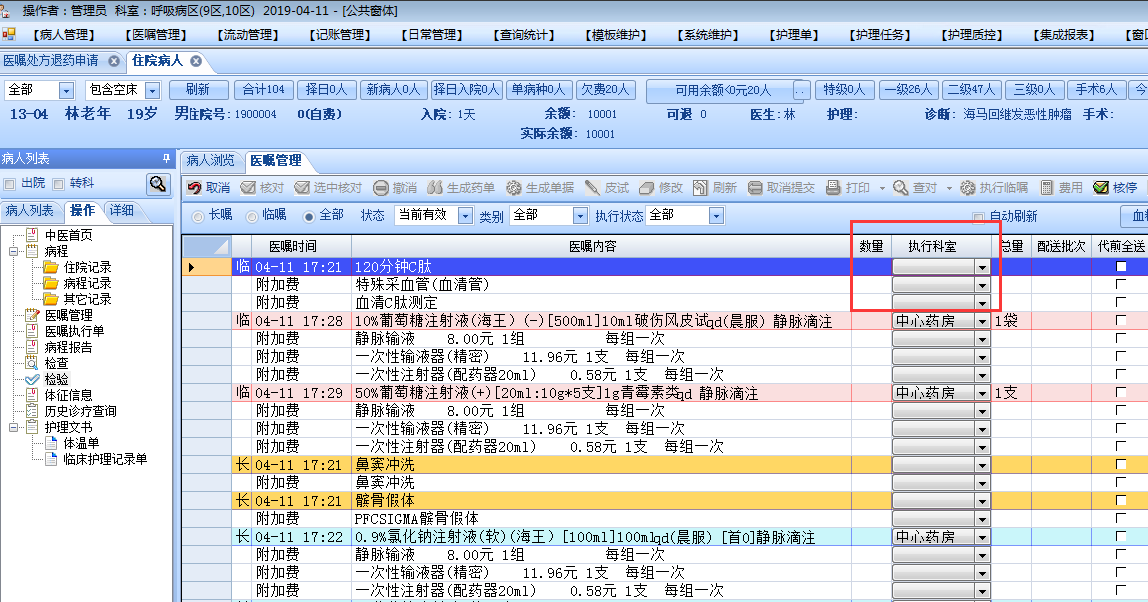Click the 修改 eraser icon
This screenshot has width=1148, height=602.
[x=646, y=188]
